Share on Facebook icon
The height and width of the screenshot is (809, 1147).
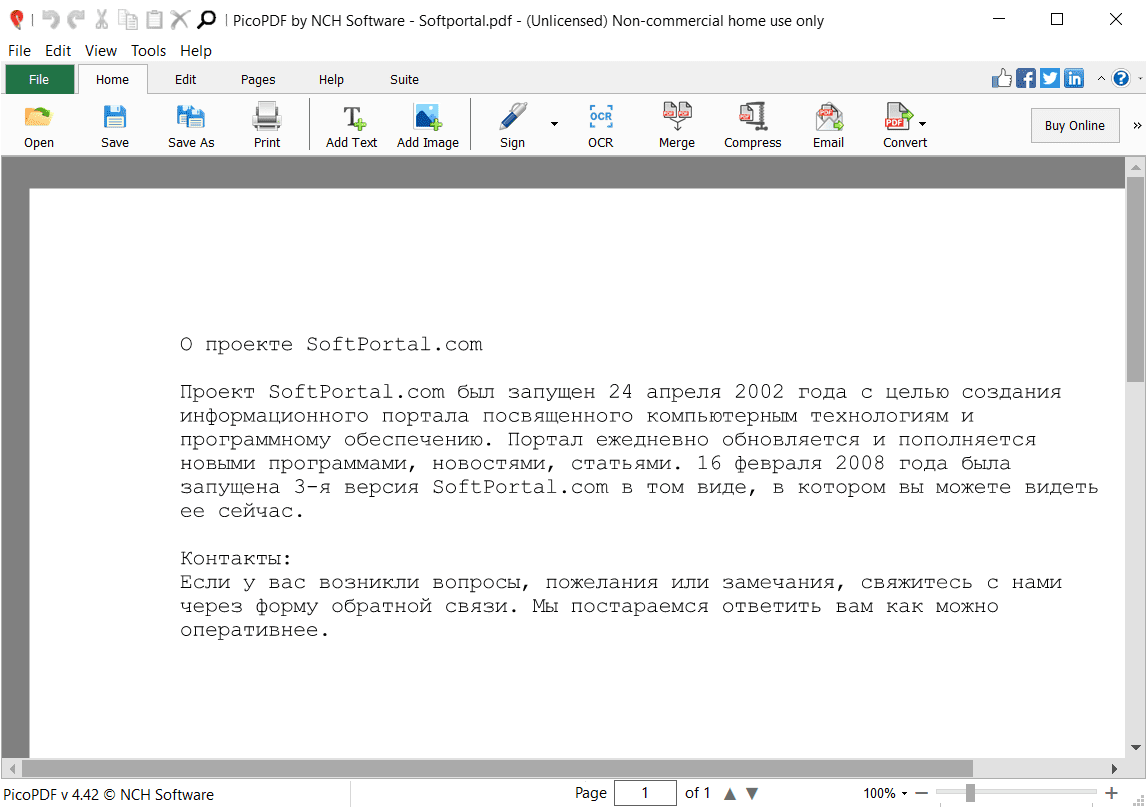1026,78
